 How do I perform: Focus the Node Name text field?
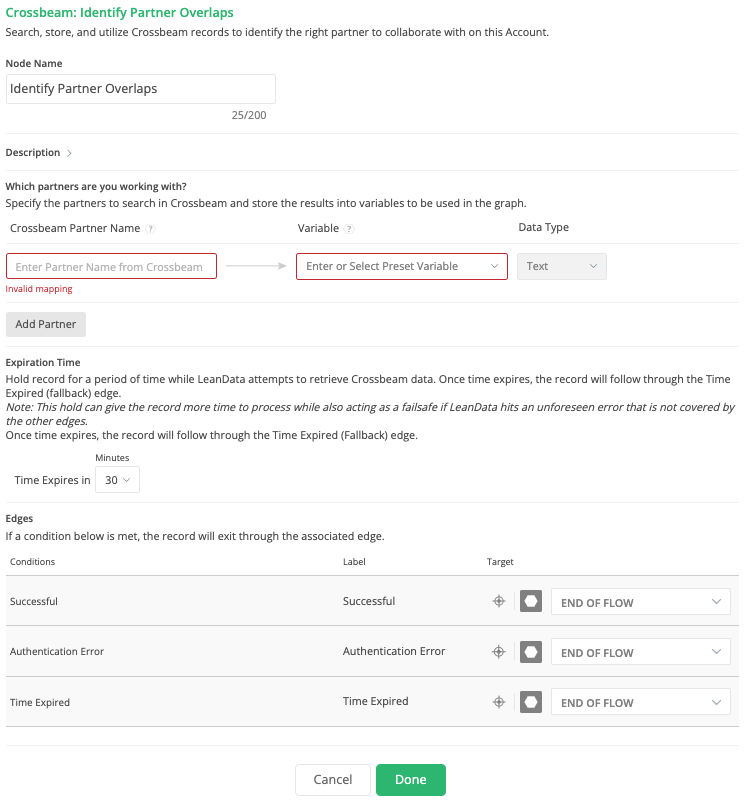pyautogui.click(x=140, y=89)
